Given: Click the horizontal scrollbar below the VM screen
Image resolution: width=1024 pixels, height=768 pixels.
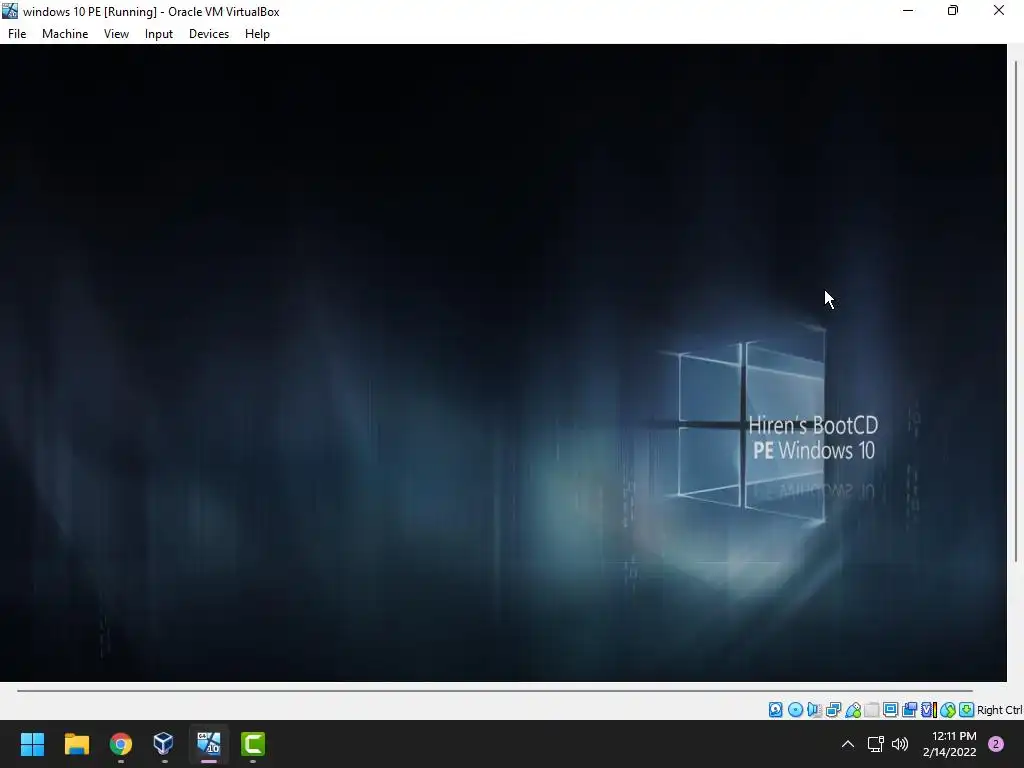Looking at the screenshot, I should click(495, 690).
